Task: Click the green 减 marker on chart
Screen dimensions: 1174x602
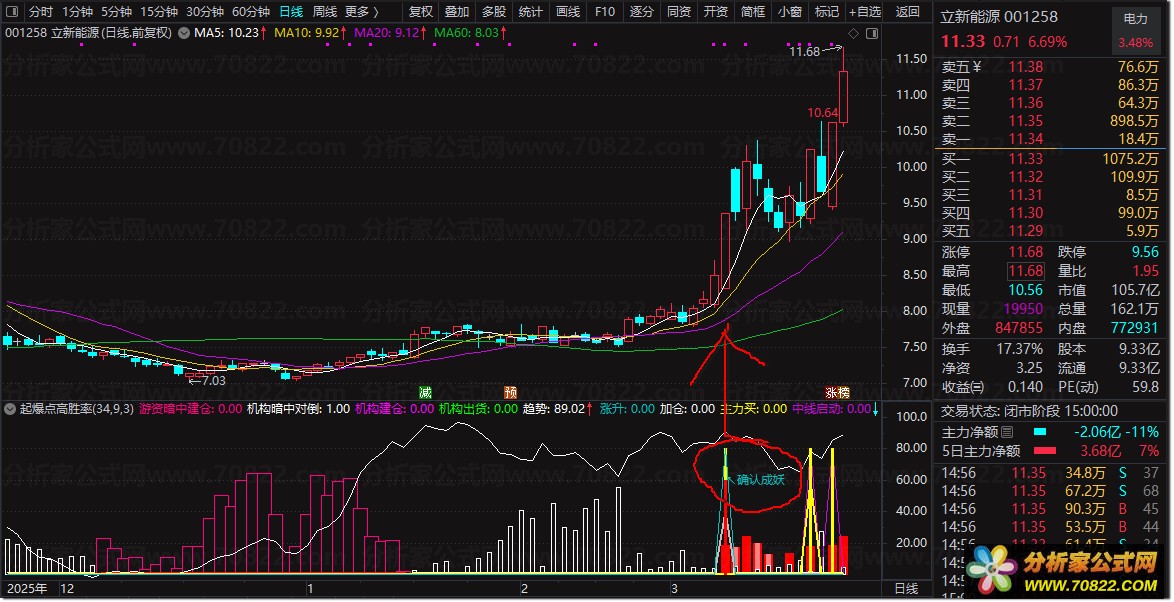Action: coord(425,392)
